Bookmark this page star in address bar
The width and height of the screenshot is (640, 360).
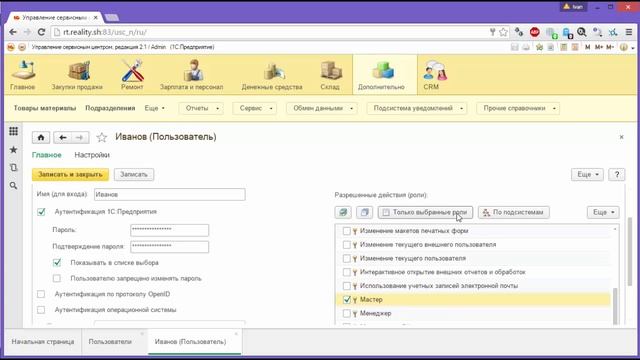coord(504,32)
